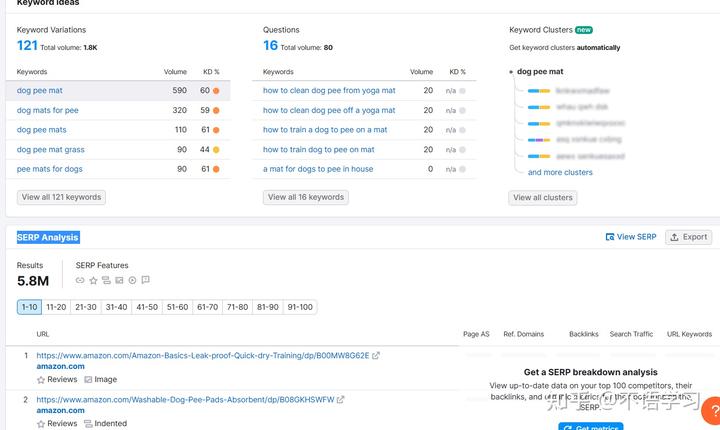Image resolution: width=720 pixels, height=430 pixels.
Task: Click the 'dog pee mat' cluster tree item
Action: (x=540, y=71)
